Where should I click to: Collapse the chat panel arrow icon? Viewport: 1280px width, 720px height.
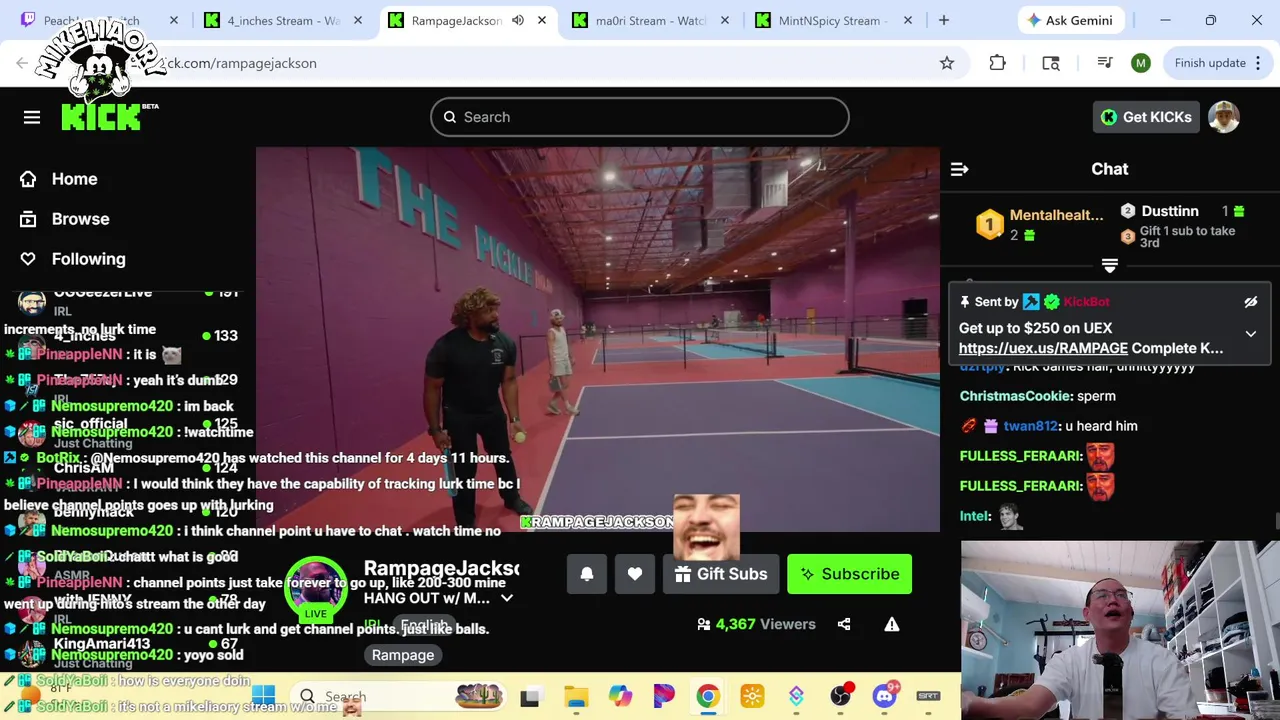tap(959, 169)
